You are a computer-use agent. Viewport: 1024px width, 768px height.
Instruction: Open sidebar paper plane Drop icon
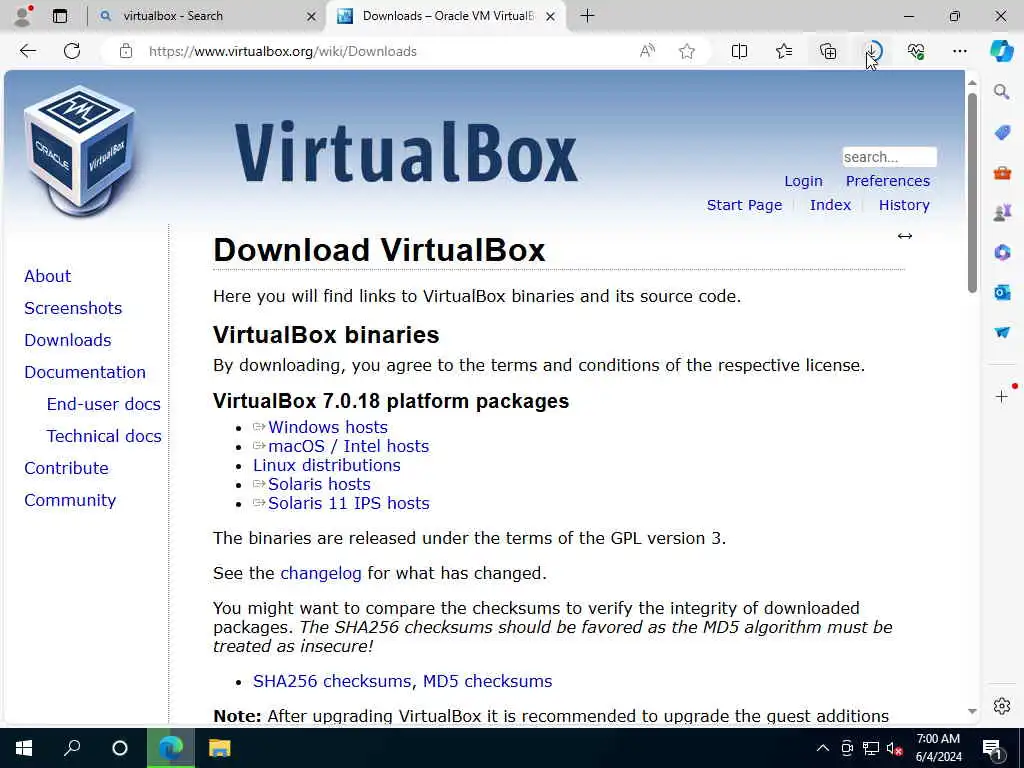coord(1002,332)
